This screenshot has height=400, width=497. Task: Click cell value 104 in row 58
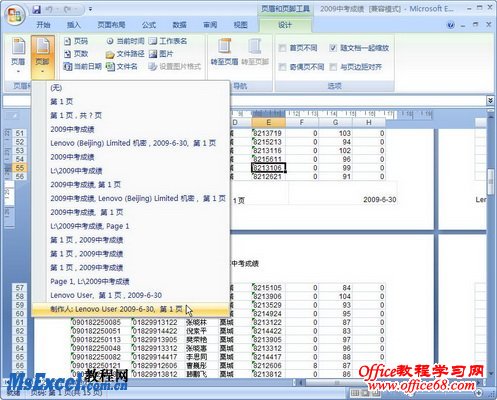click(x=335, y=296)
